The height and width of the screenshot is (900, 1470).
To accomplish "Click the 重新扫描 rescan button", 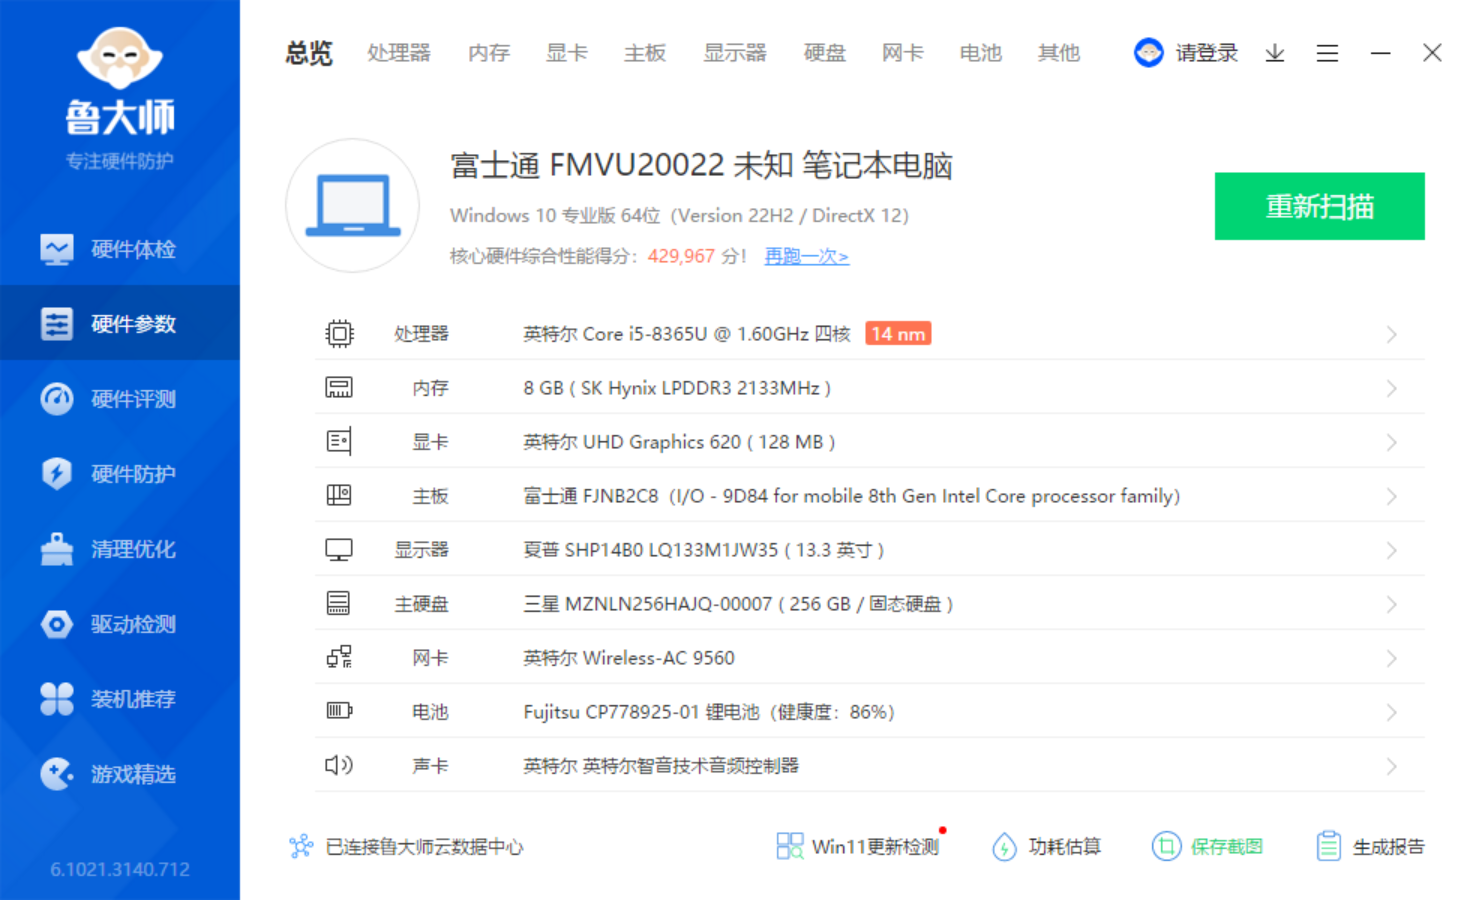I will click(1320, 206).
